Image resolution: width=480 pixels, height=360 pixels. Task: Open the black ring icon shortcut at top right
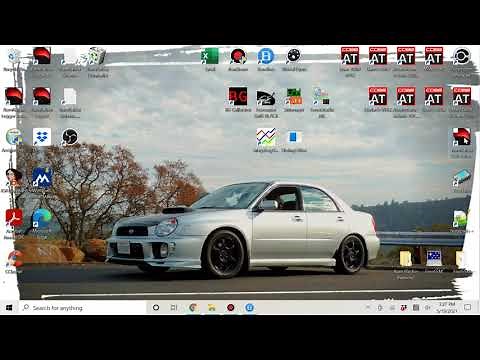pyautogui.click(x=462, y=57)
